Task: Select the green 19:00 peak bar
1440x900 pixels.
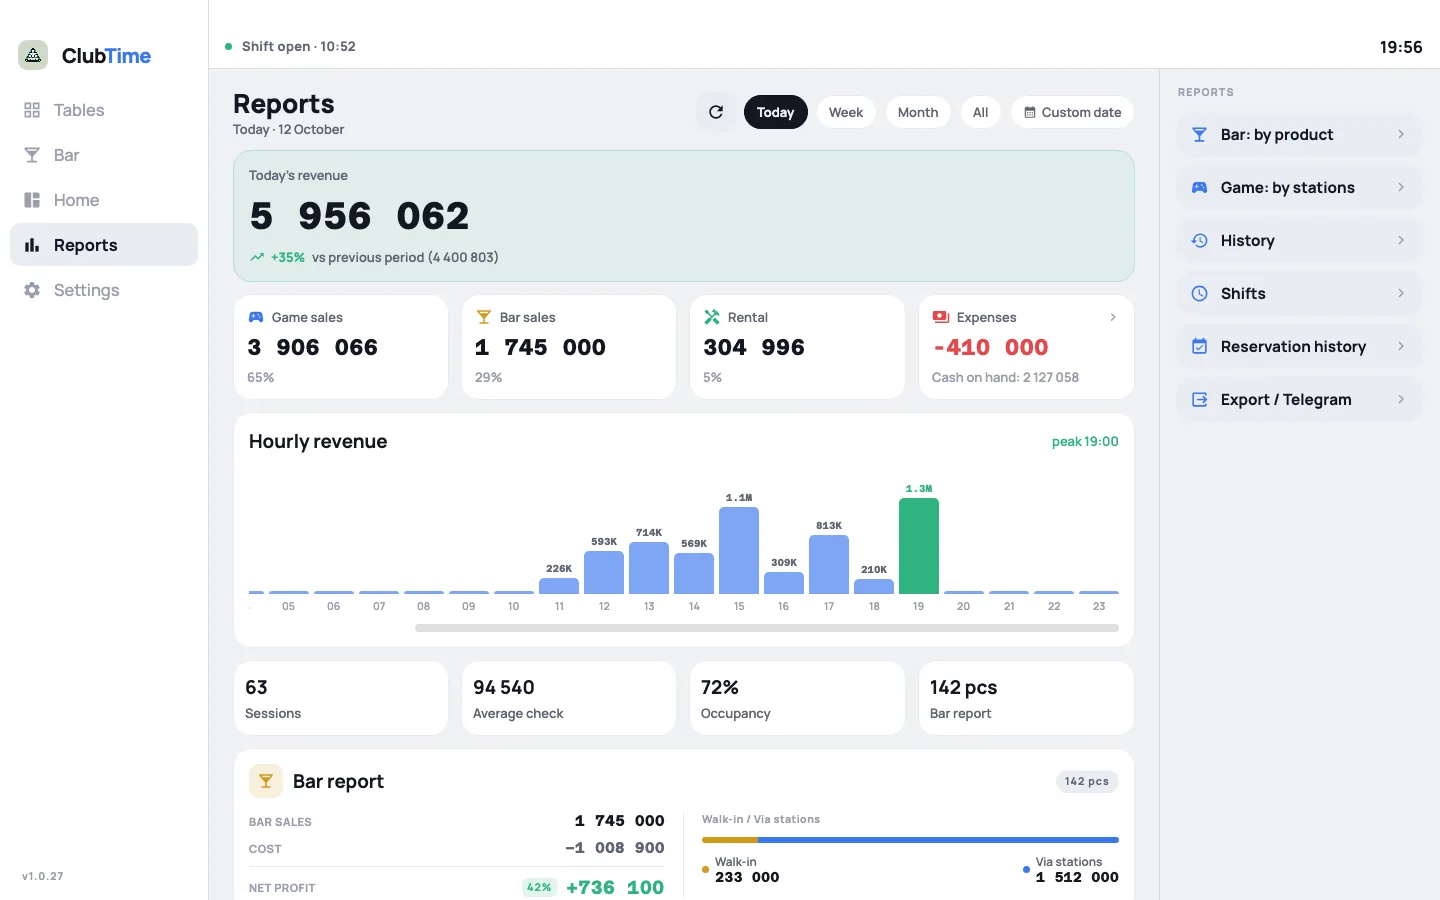Action: point(919,546)
